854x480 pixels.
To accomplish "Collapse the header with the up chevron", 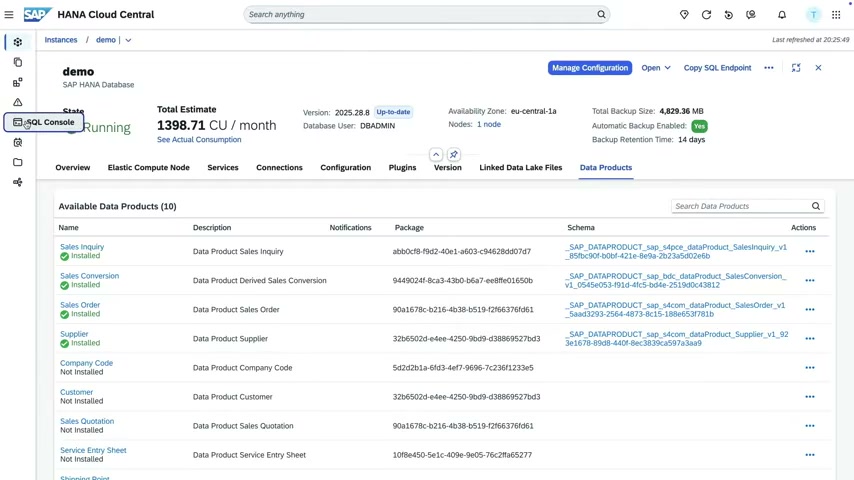I will coord(436,154).
